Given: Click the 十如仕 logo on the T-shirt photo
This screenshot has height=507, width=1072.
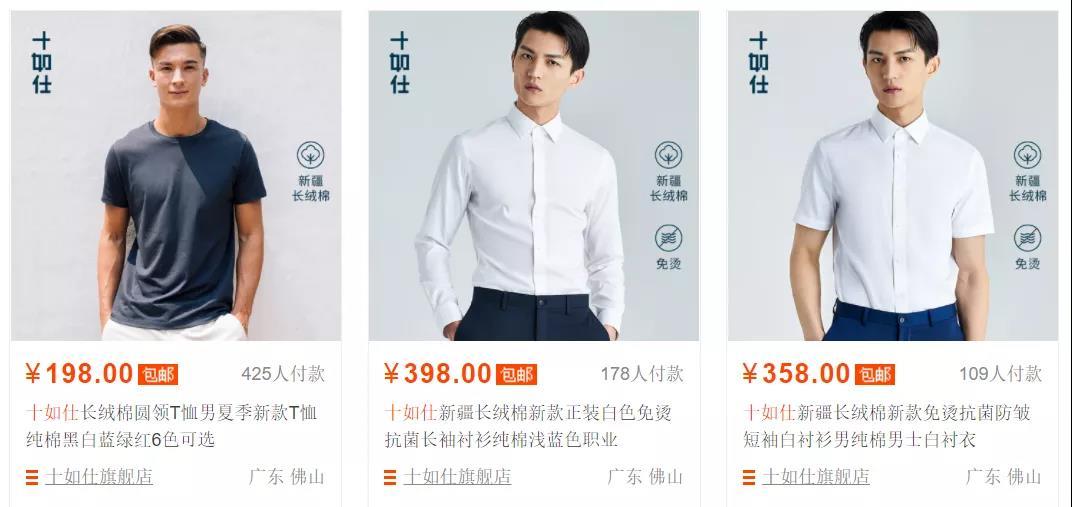Looking at the screenshot, I should coord(42,62).
